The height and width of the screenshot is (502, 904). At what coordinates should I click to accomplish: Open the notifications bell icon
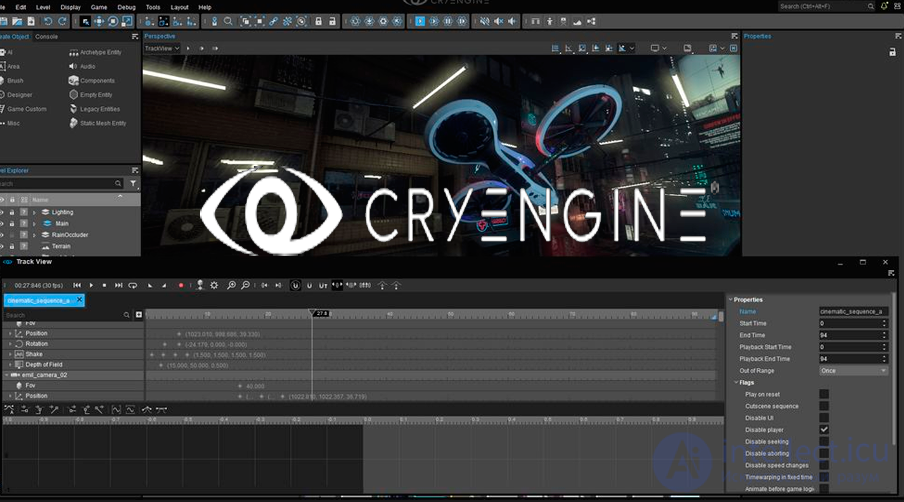(884, 6)
